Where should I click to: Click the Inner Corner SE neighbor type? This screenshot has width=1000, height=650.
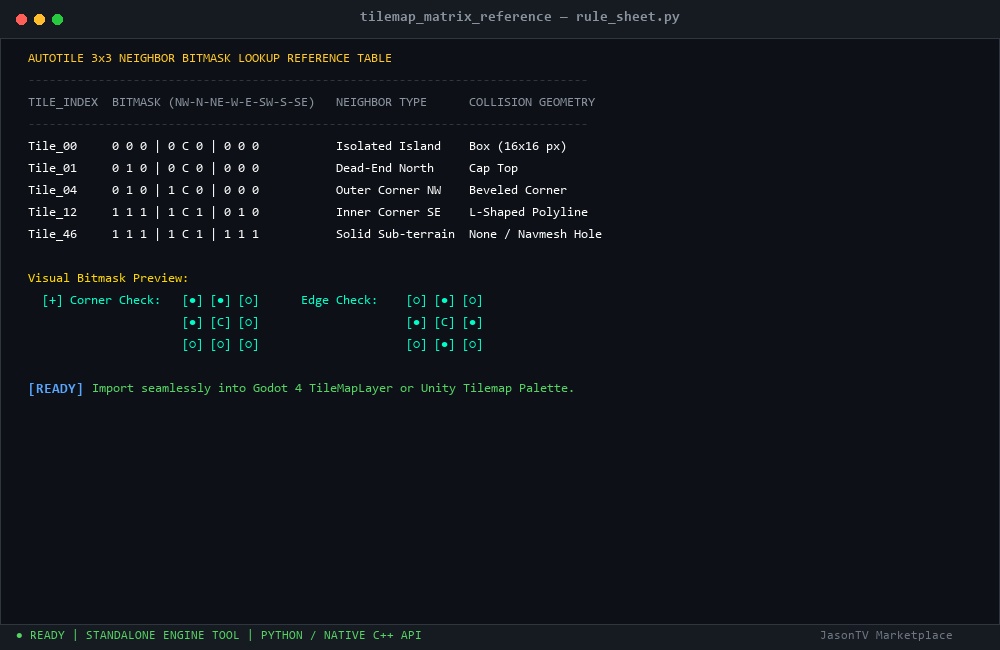coord(388,212)
